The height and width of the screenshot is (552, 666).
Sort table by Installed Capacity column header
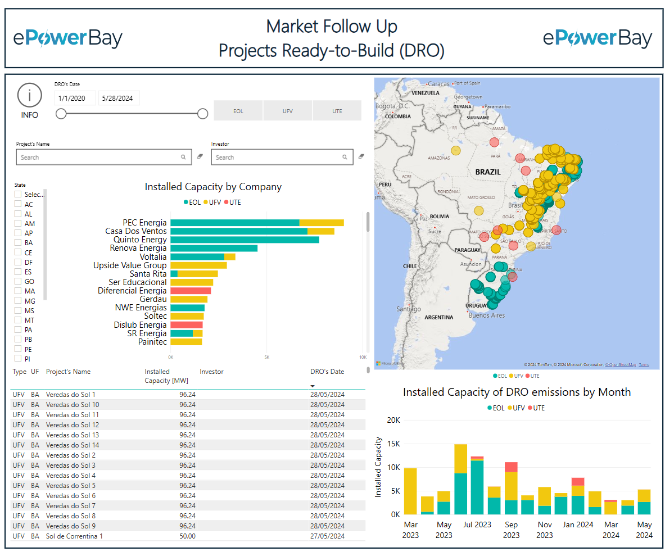(166, 376)
